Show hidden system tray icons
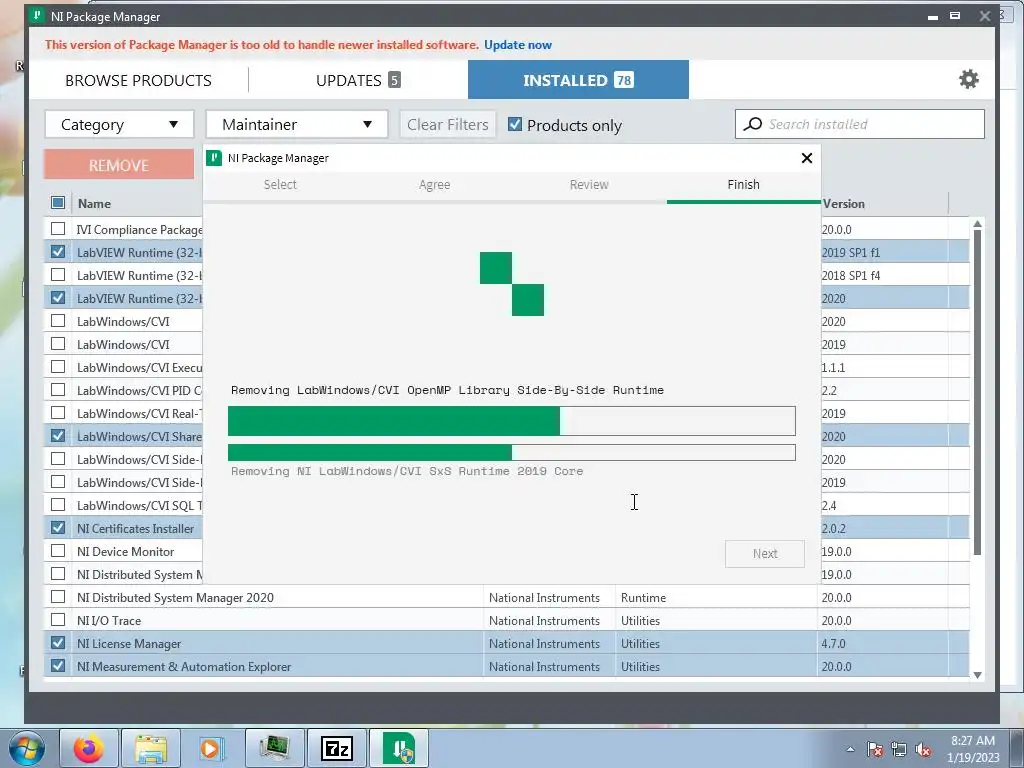Screen dimensions: 1024x768 point(850,749)
